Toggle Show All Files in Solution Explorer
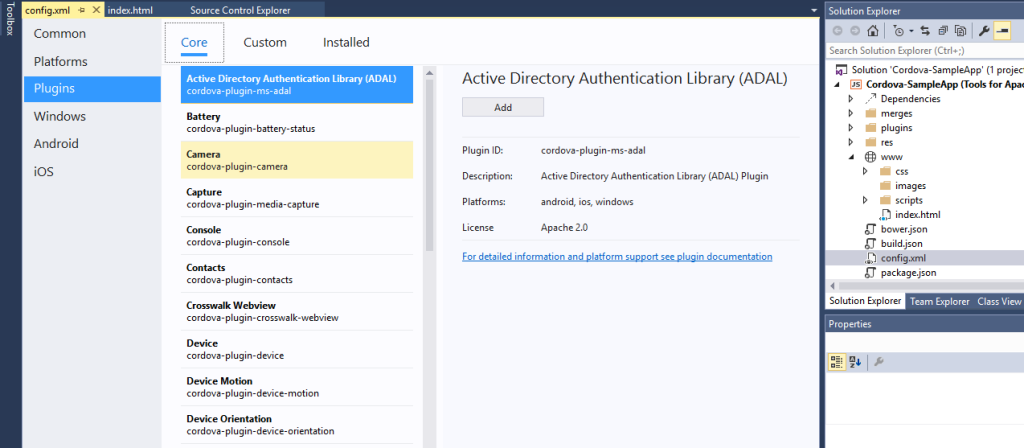This screenshot has width=1024, height=448. (x=960, y=30)
